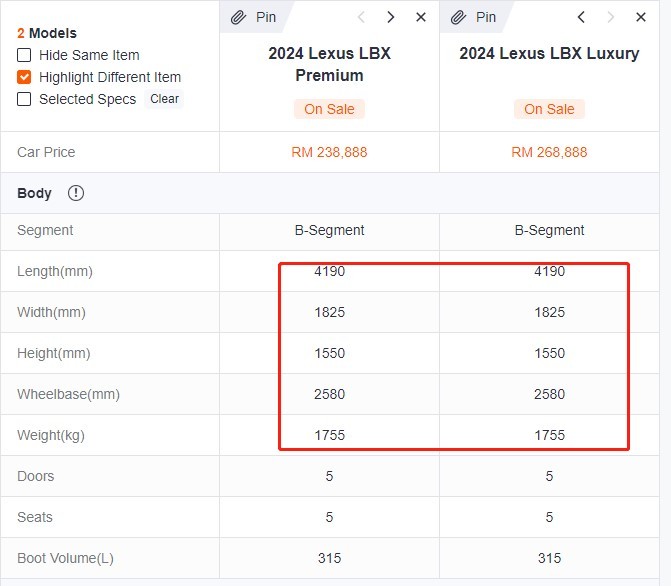Click the disabled right arrow on Luxury column

pyautogui.click(x=611, y=17)
